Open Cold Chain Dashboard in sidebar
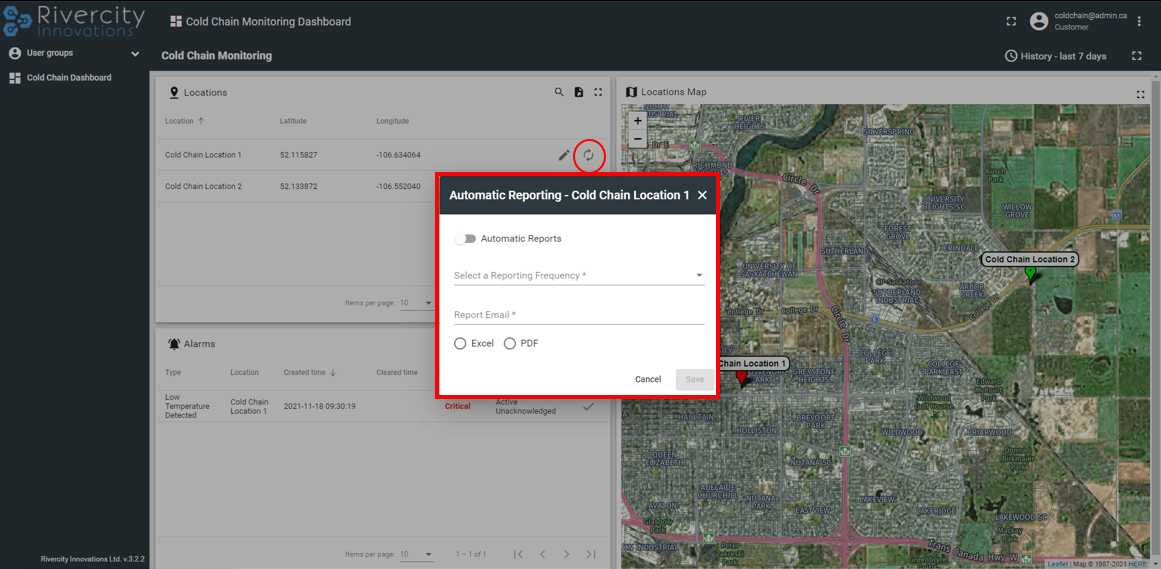Viewport: 1161px width, 569px height. tap(68, 78)
